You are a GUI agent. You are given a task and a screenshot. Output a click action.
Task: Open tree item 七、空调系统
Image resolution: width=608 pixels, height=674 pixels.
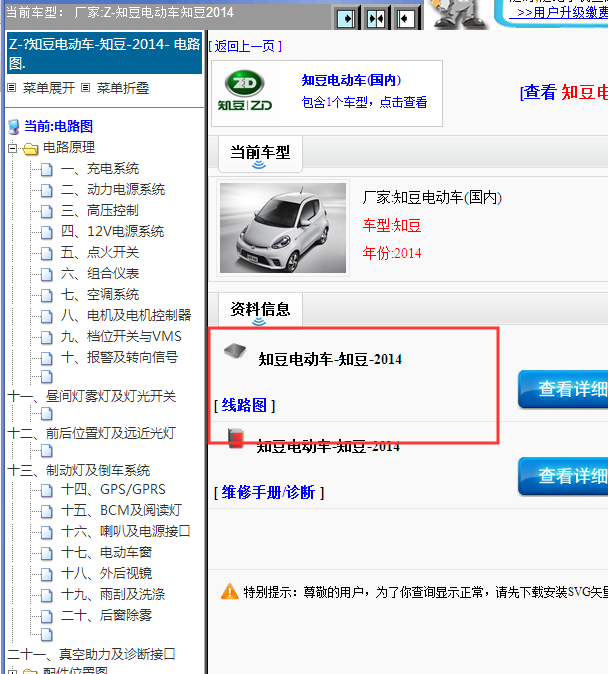[100, 295]
